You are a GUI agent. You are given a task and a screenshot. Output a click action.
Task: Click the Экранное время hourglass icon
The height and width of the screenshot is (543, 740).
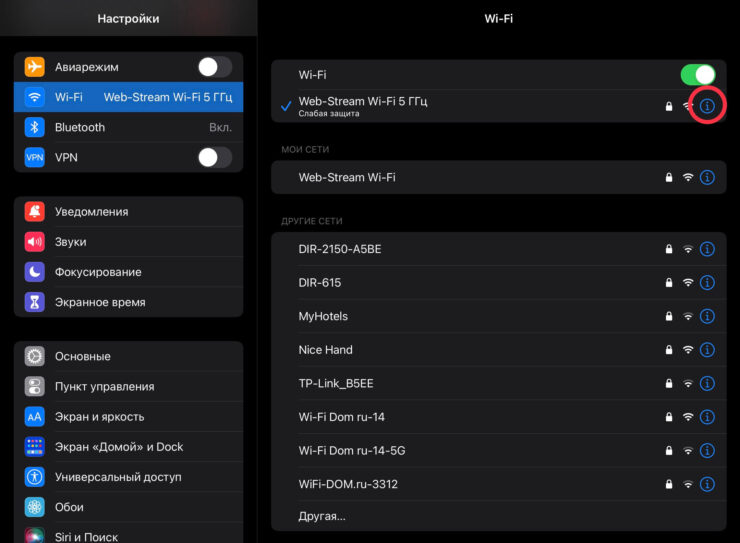coord(34,302)
